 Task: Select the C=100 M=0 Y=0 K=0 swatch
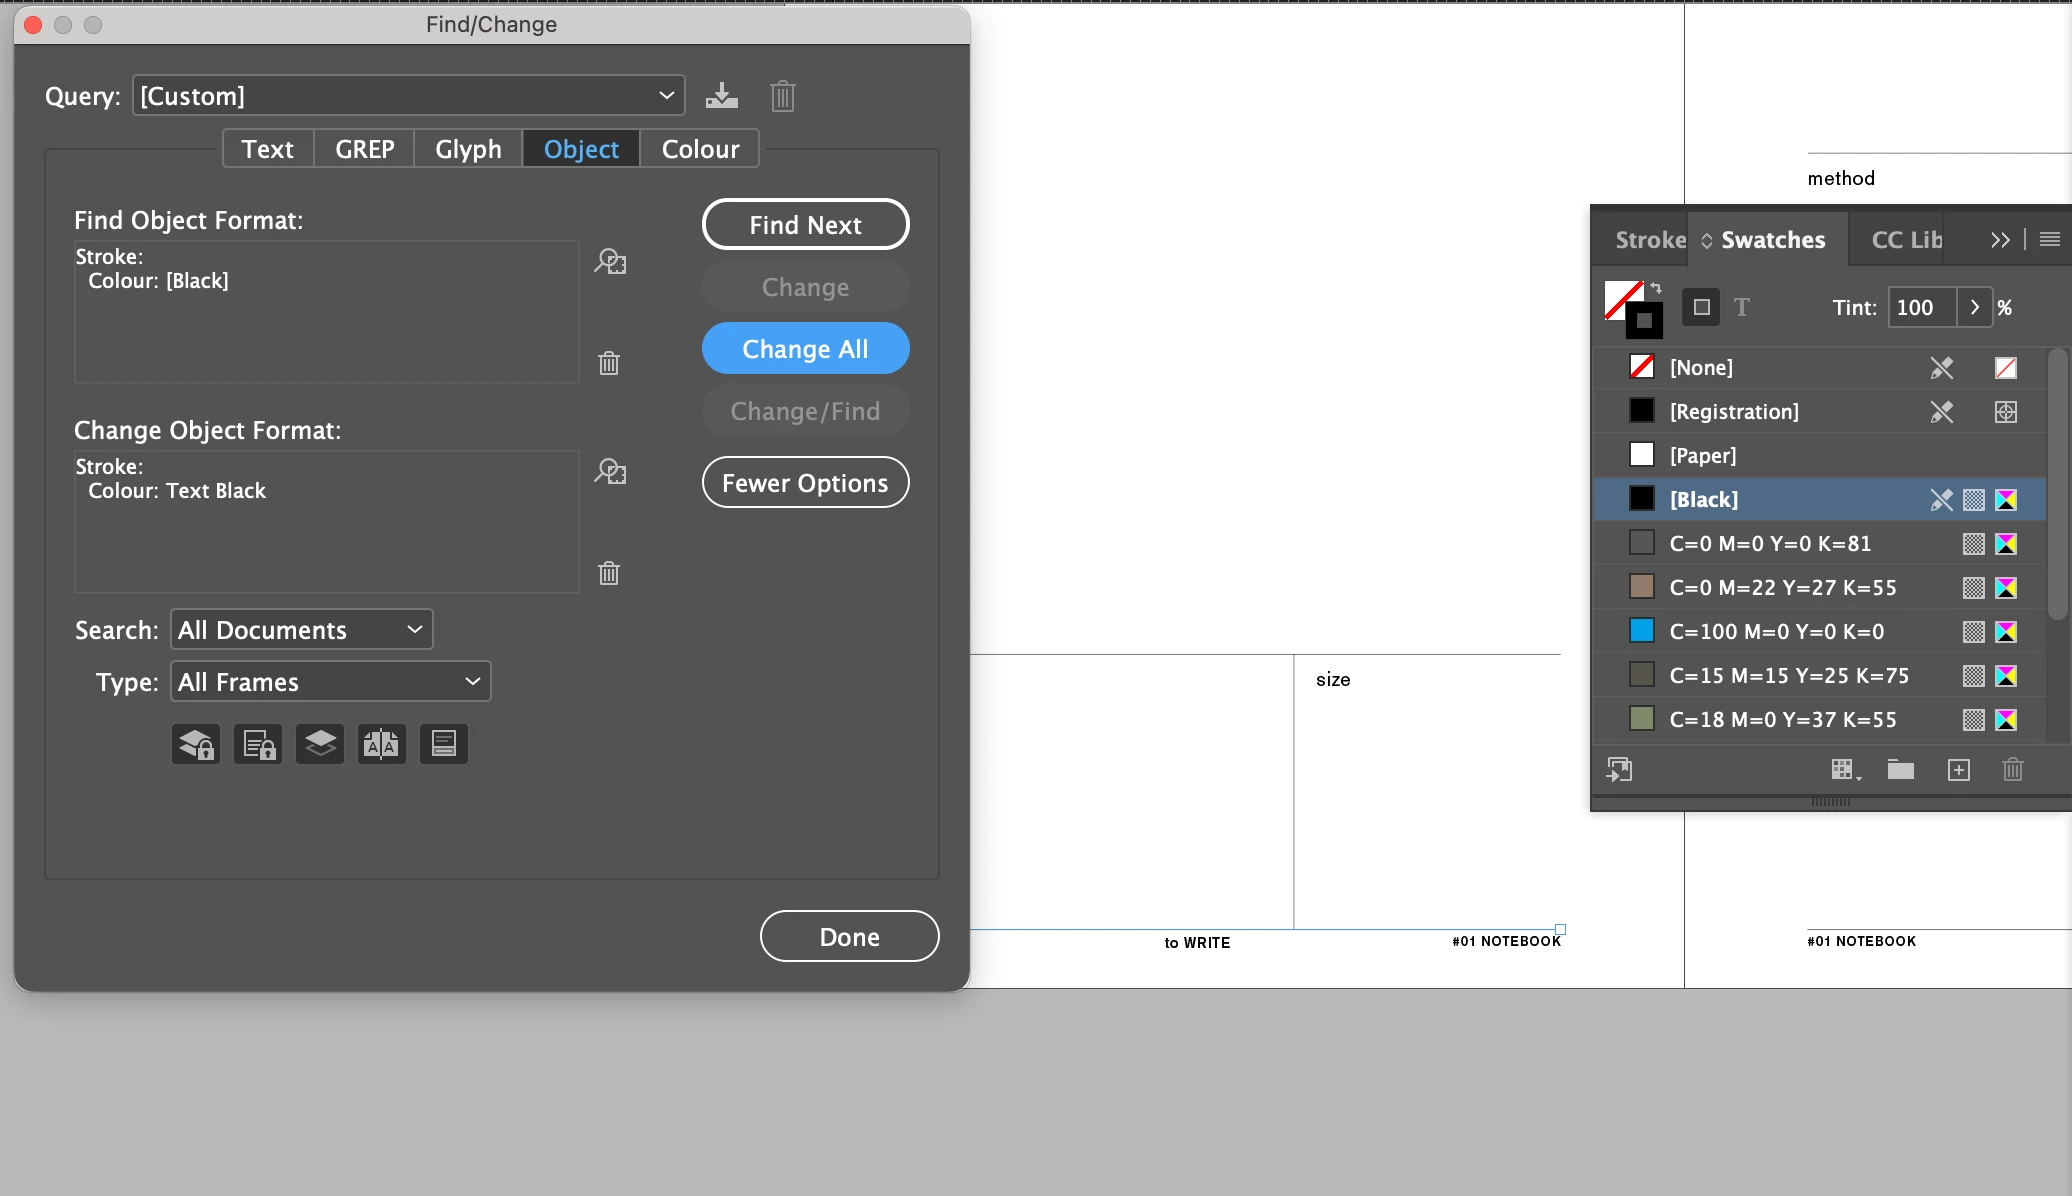pyautogui.click(x=1776, y=632)
